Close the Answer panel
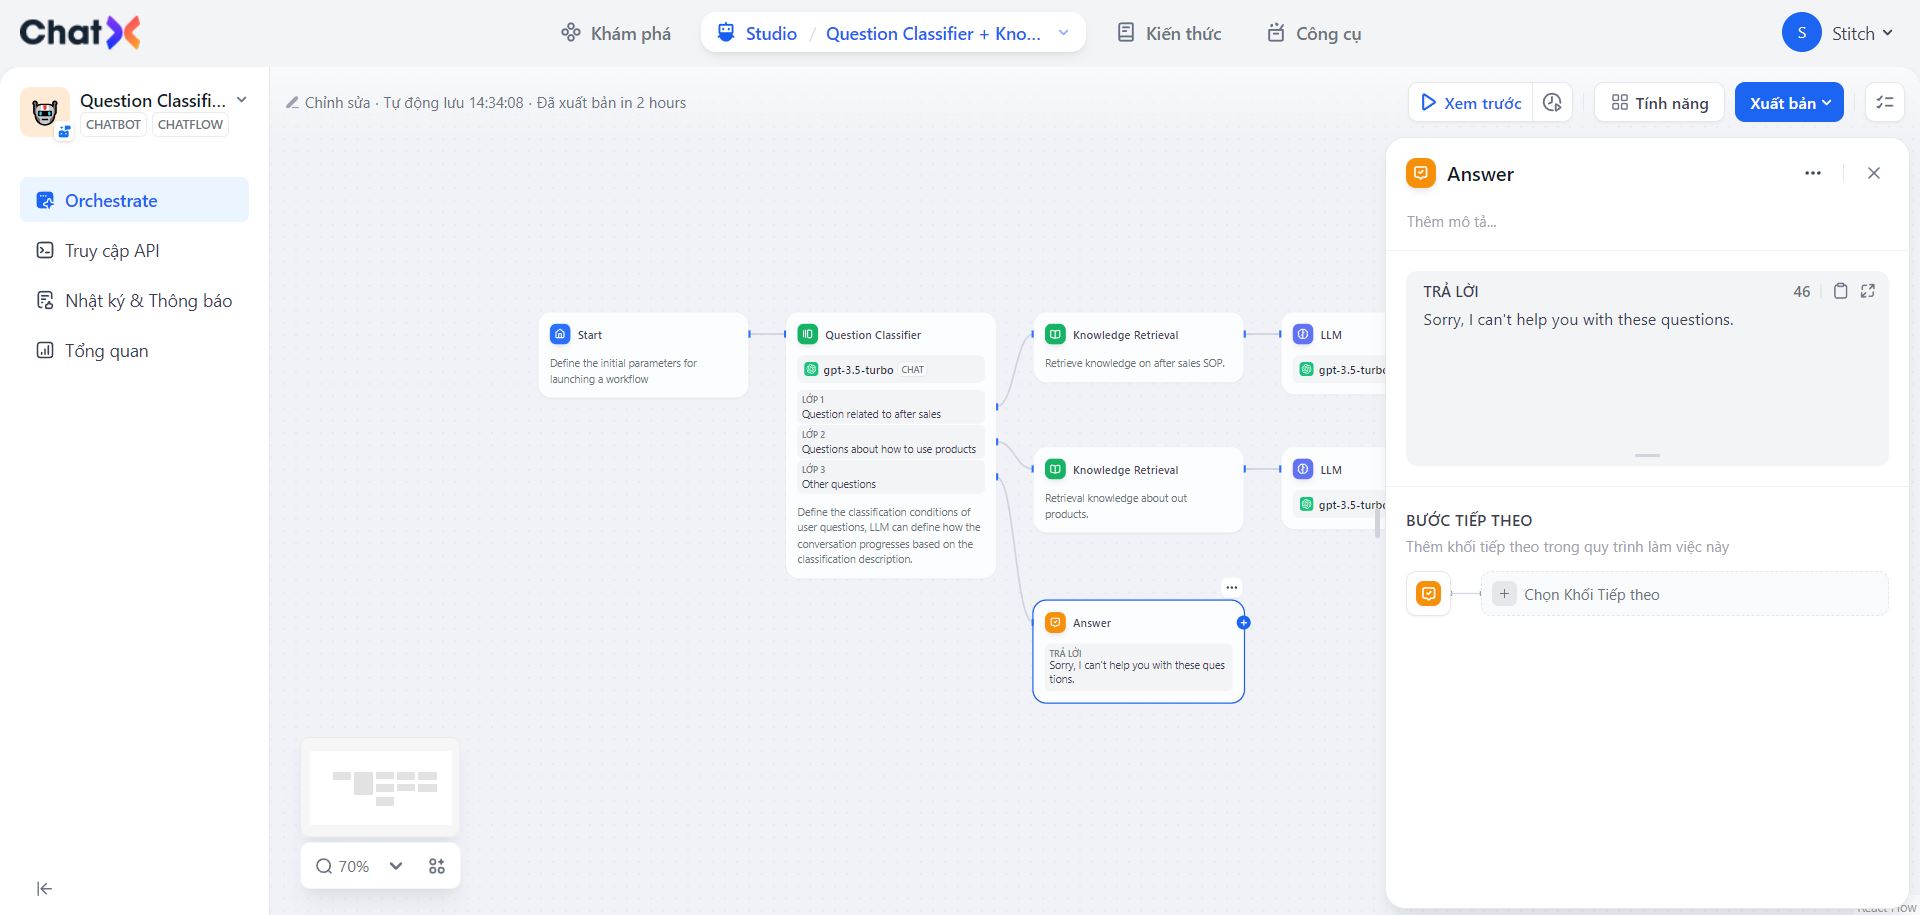The image size is (1920, 915). 1874,173
